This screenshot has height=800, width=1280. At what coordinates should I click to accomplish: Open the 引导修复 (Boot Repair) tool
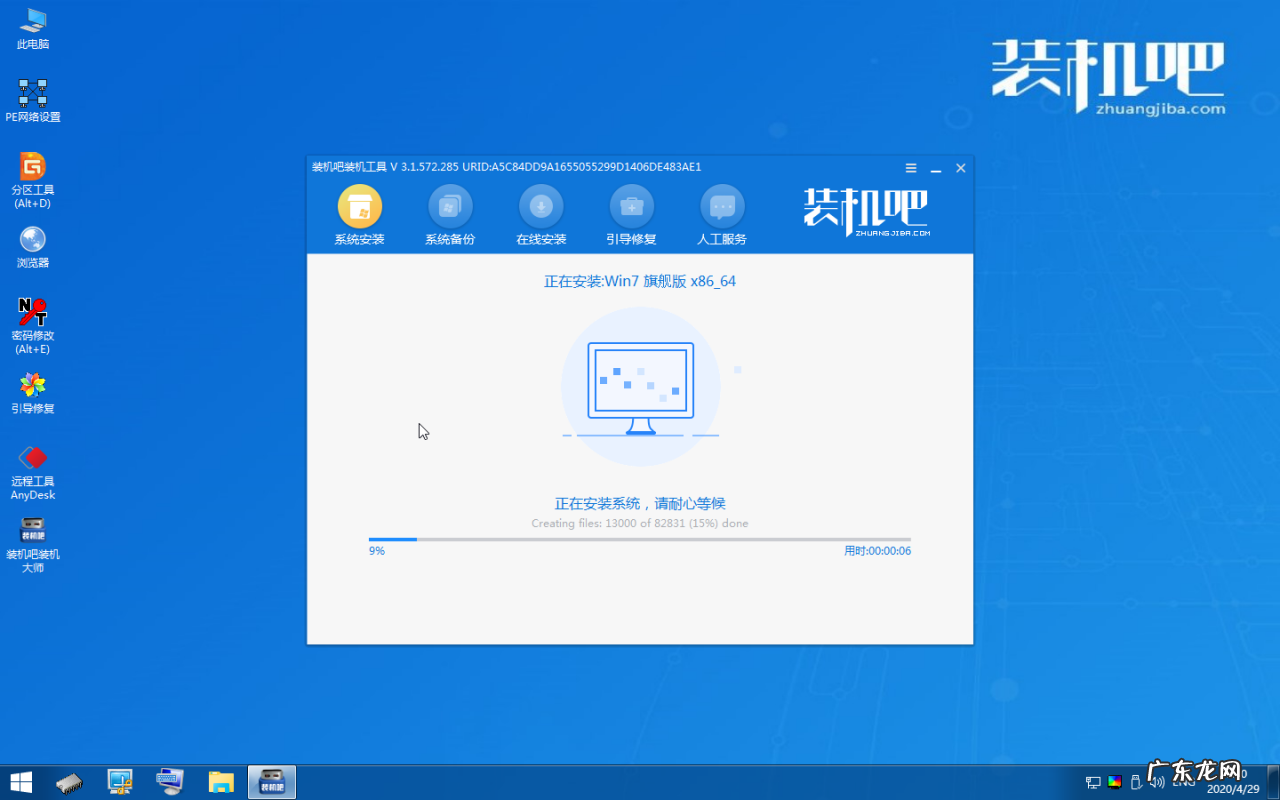[631, 213]
